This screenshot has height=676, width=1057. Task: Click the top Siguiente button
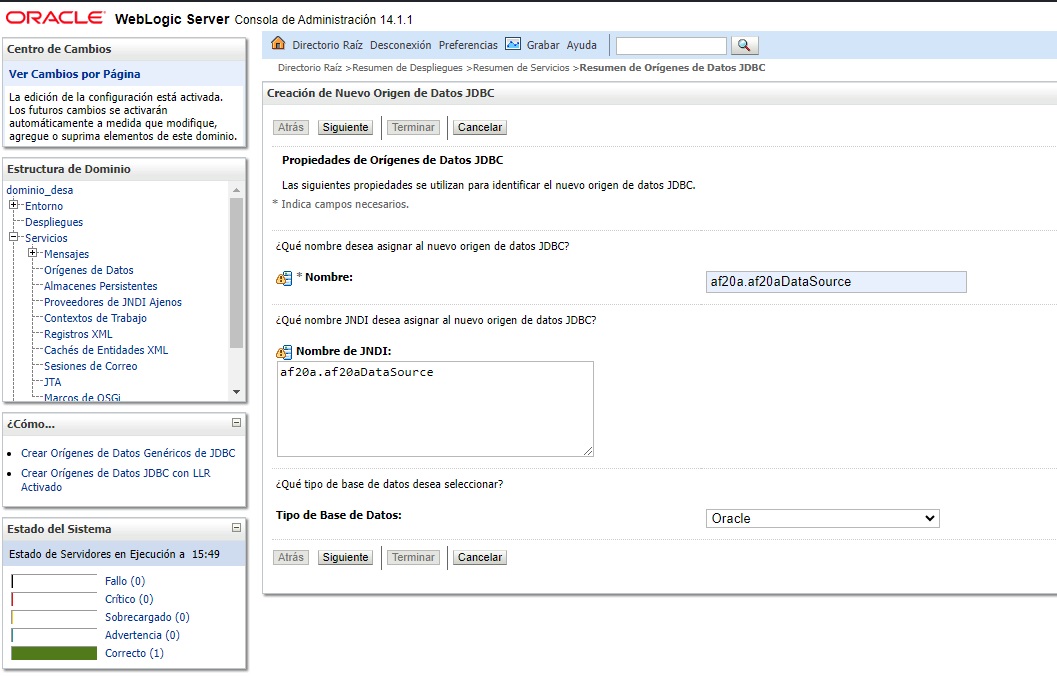click(345, 127)
